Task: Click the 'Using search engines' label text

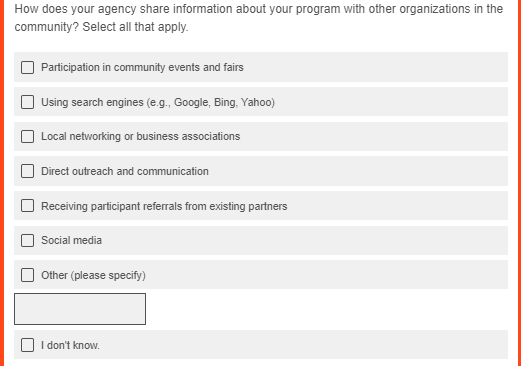Action: coord(92,102)
